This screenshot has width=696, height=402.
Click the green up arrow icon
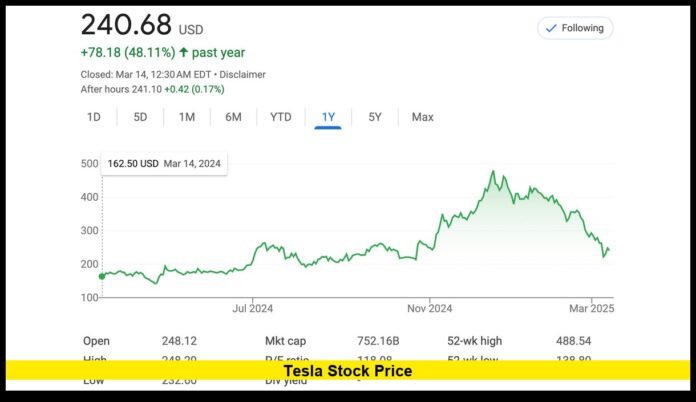point(183,52)
